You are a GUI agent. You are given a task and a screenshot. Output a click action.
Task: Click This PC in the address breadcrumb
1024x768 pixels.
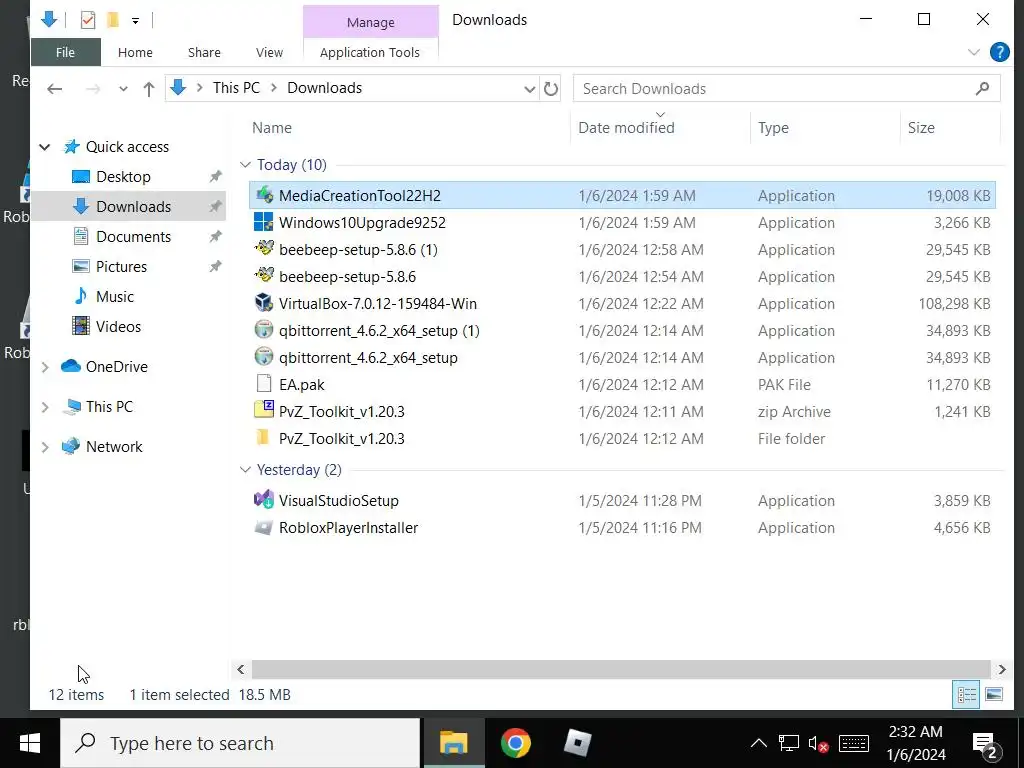pyautogui.click(x=236, y=88)
